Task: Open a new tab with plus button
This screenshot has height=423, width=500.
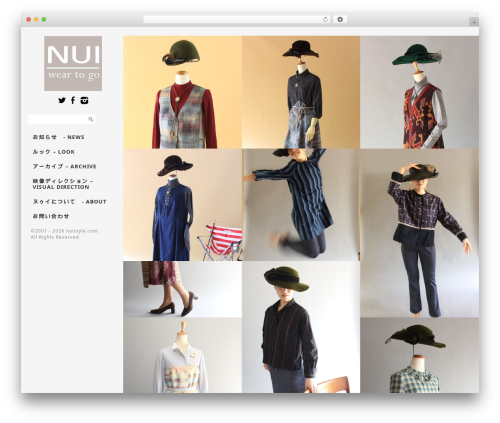Action: 474,22
